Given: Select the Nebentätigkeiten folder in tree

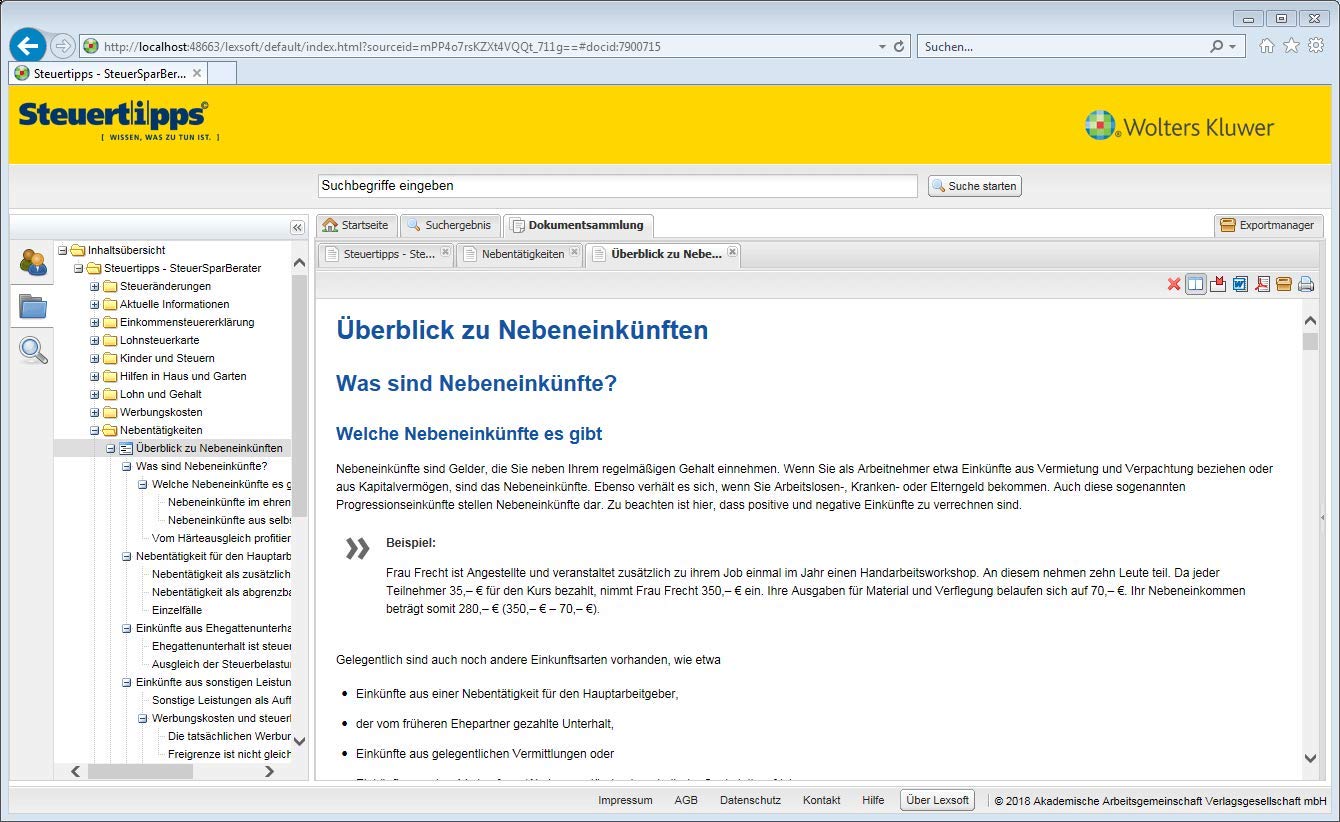Looking at the screenshot, I should 161,430.
